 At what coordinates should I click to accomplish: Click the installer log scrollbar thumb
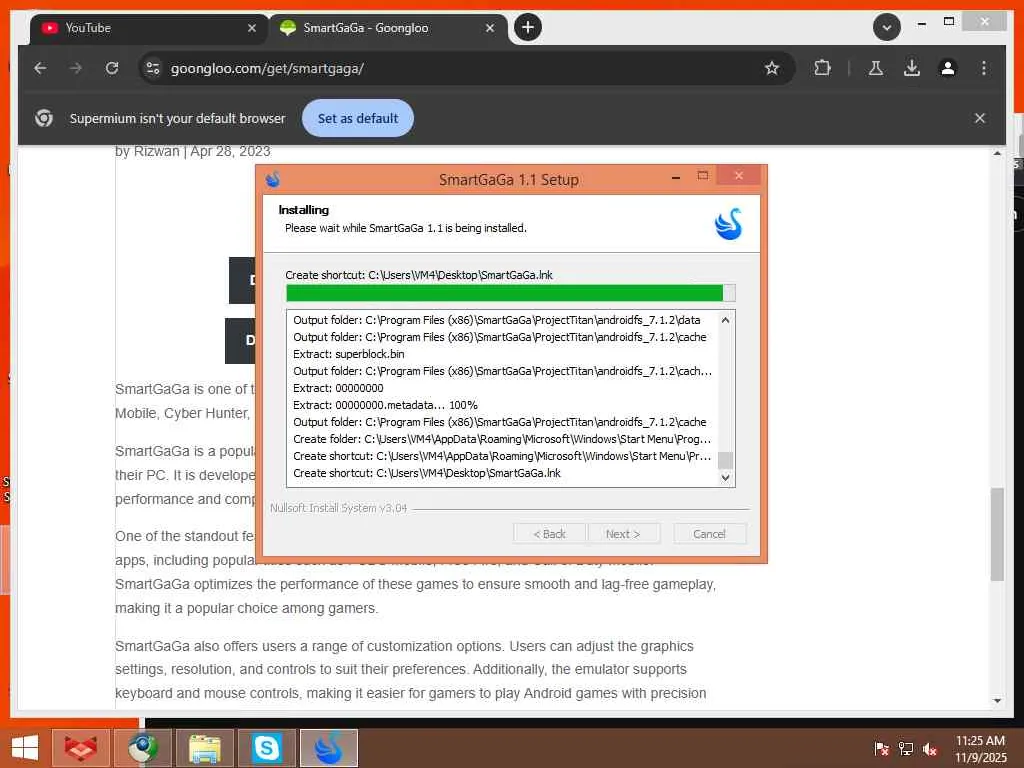(x=725, y=460)
